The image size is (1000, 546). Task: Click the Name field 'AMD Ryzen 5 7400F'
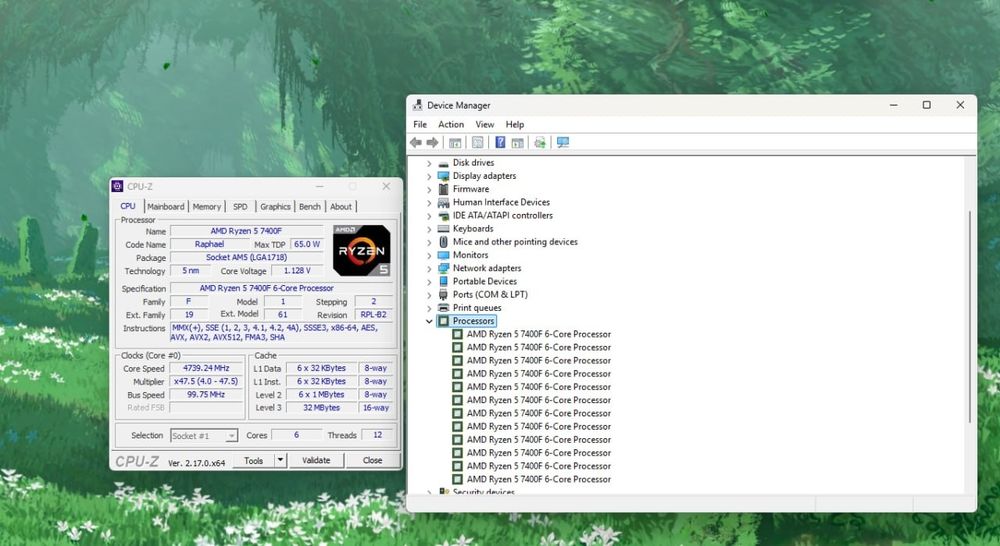[246, 231]
